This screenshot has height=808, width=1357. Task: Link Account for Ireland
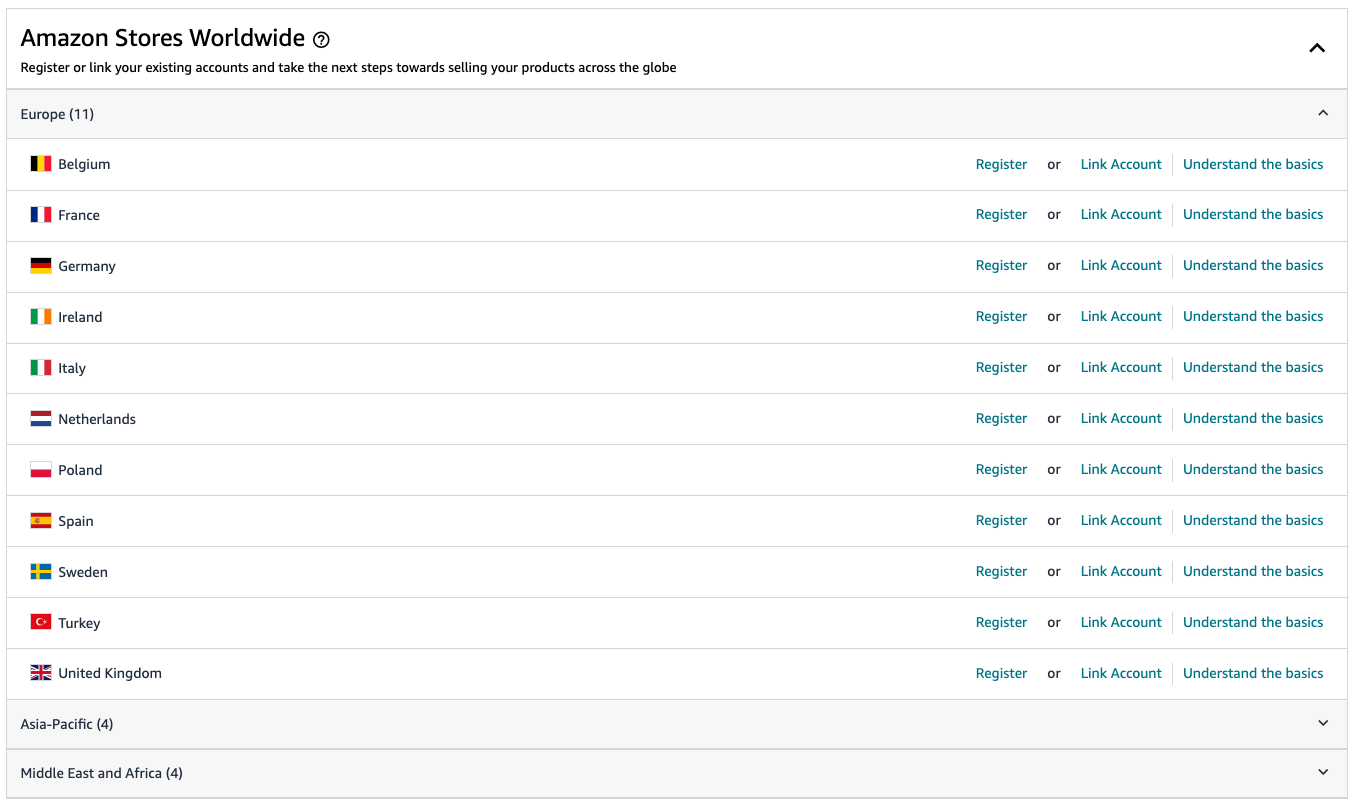tap(1121, 316)
